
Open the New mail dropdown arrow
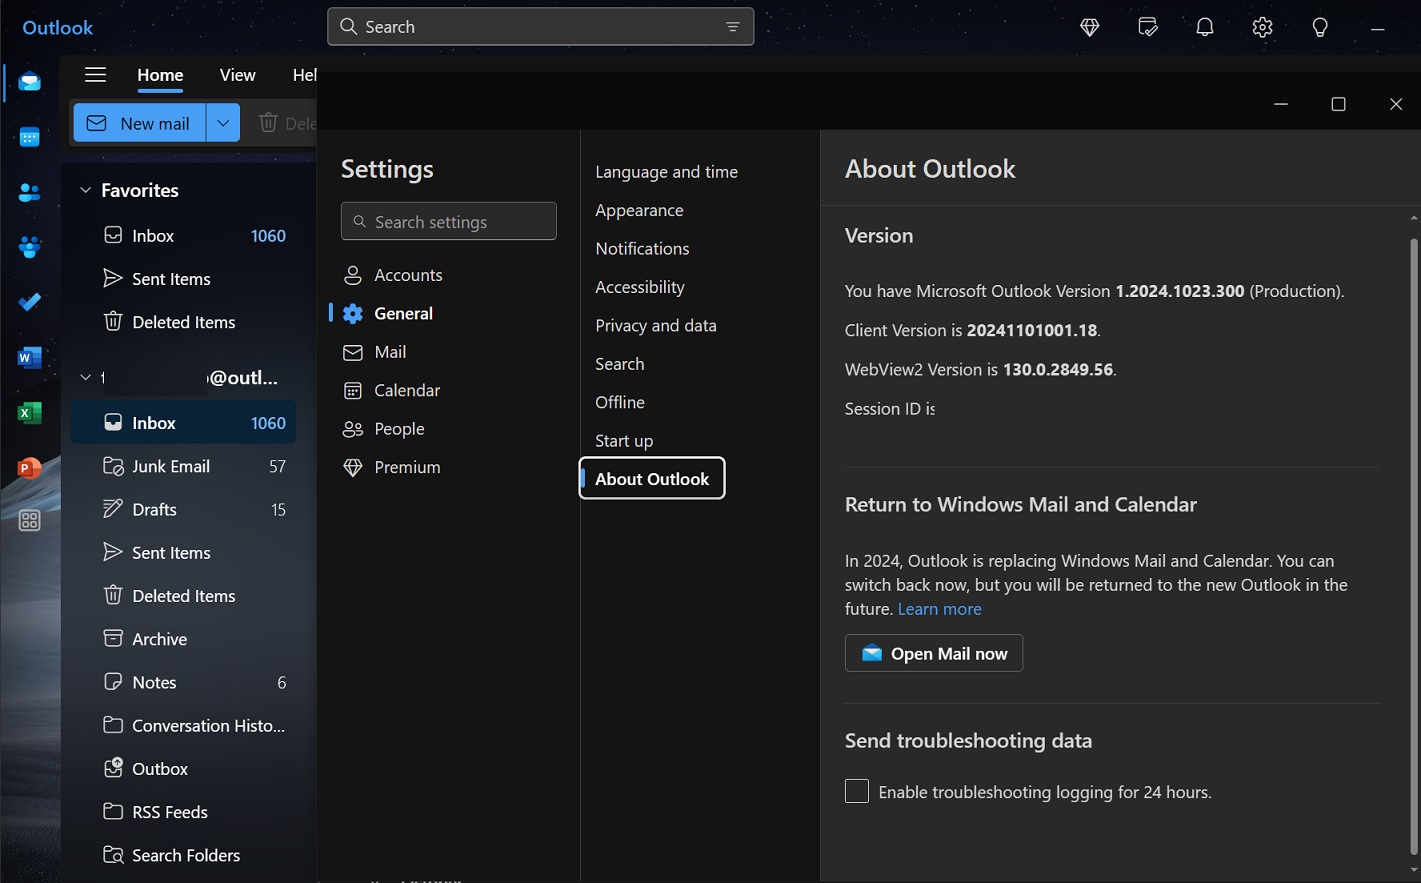coord(223,123)
